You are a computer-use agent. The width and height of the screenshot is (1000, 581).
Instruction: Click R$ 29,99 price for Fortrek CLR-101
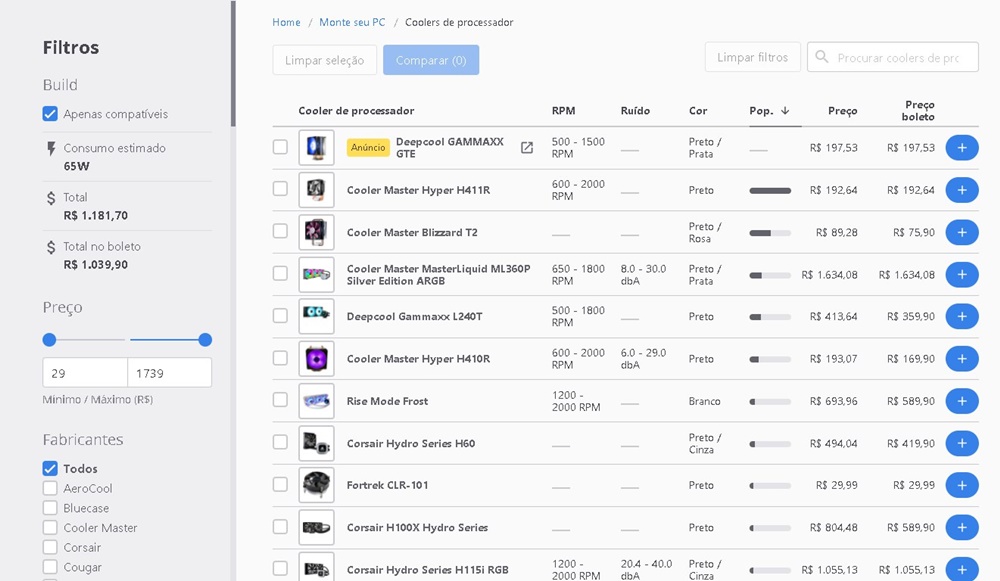point(837,485)
